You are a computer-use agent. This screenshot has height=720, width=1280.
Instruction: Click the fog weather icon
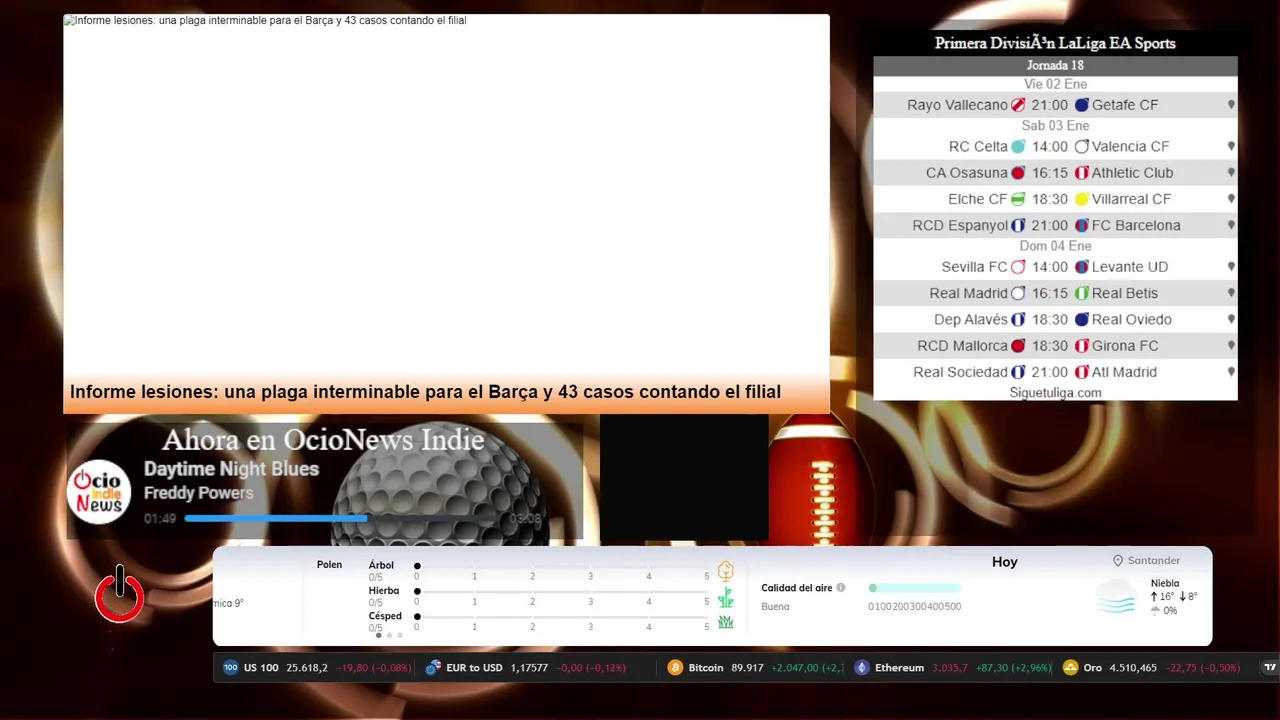tap(1116, 597)
